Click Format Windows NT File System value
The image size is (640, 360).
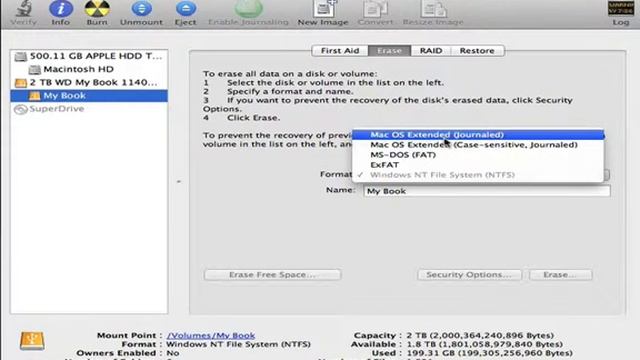[238, 344]
